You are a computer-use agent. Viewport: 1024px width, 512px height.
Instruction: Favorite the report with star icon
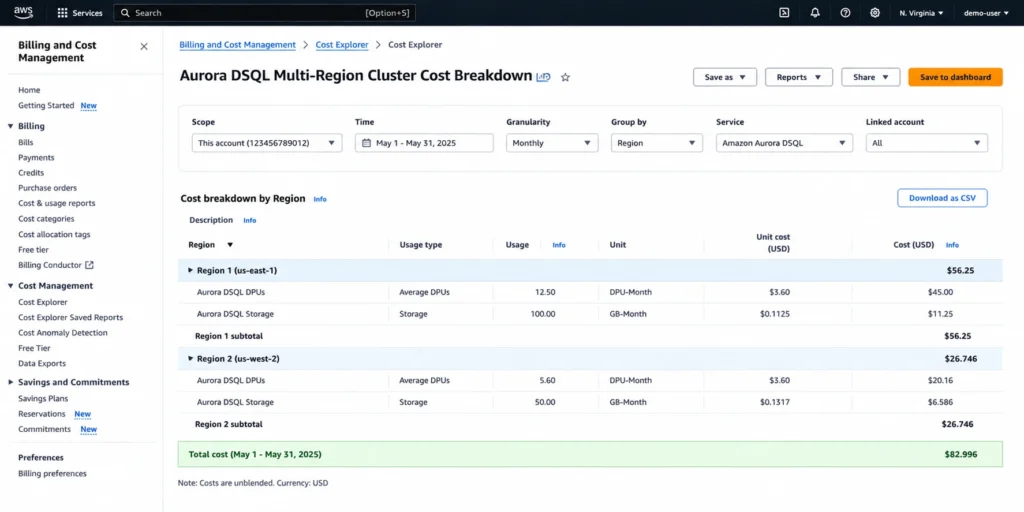(x=566, y=77)
